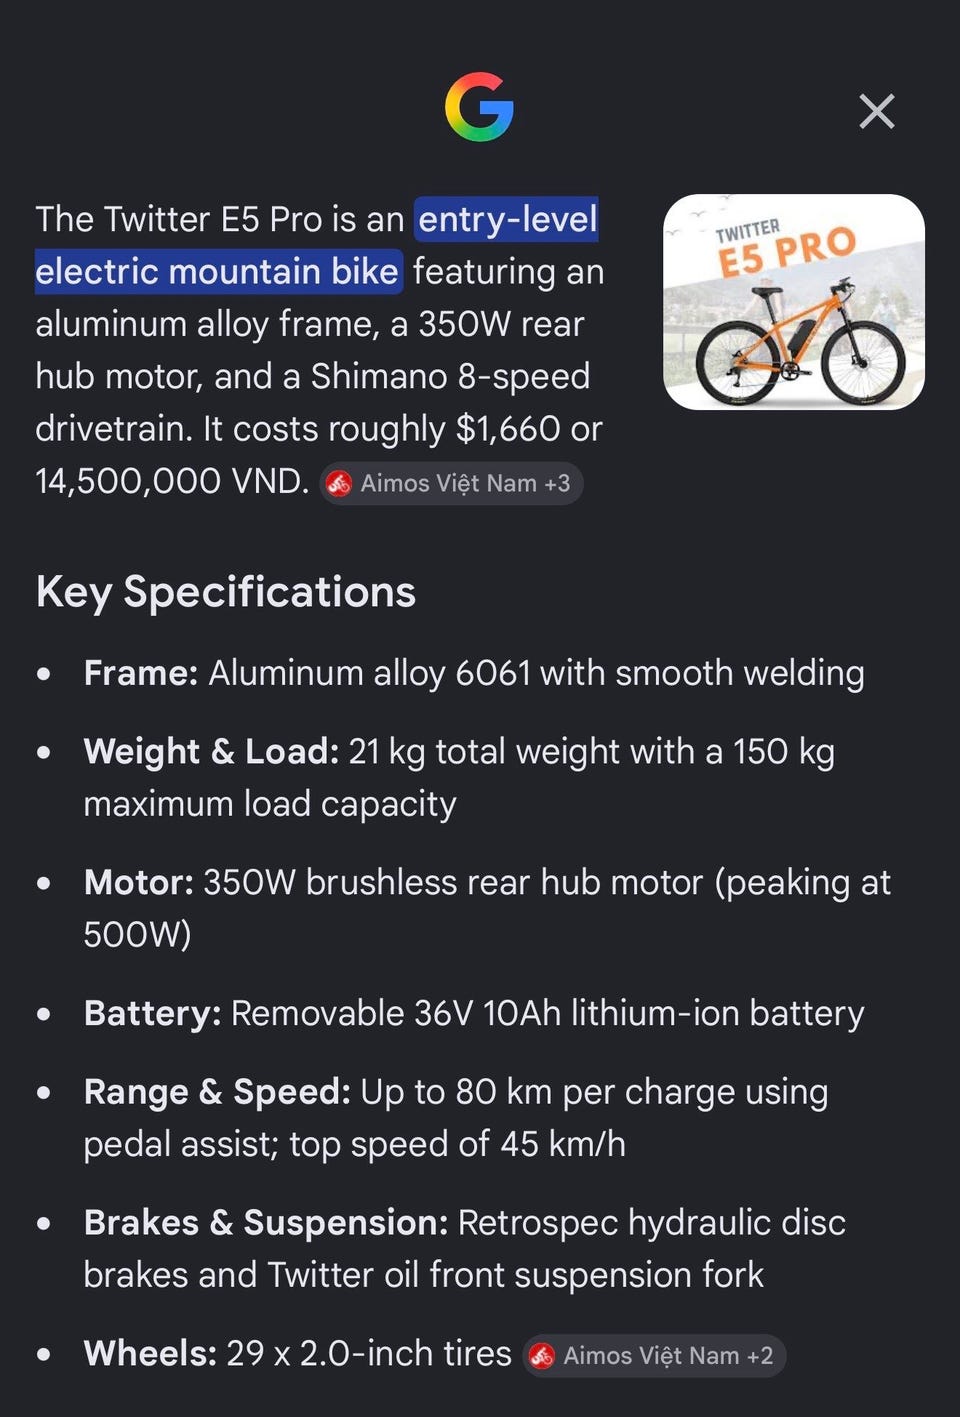Click the Wheels specification label
960x1417 pixels.
(150, 1353)
